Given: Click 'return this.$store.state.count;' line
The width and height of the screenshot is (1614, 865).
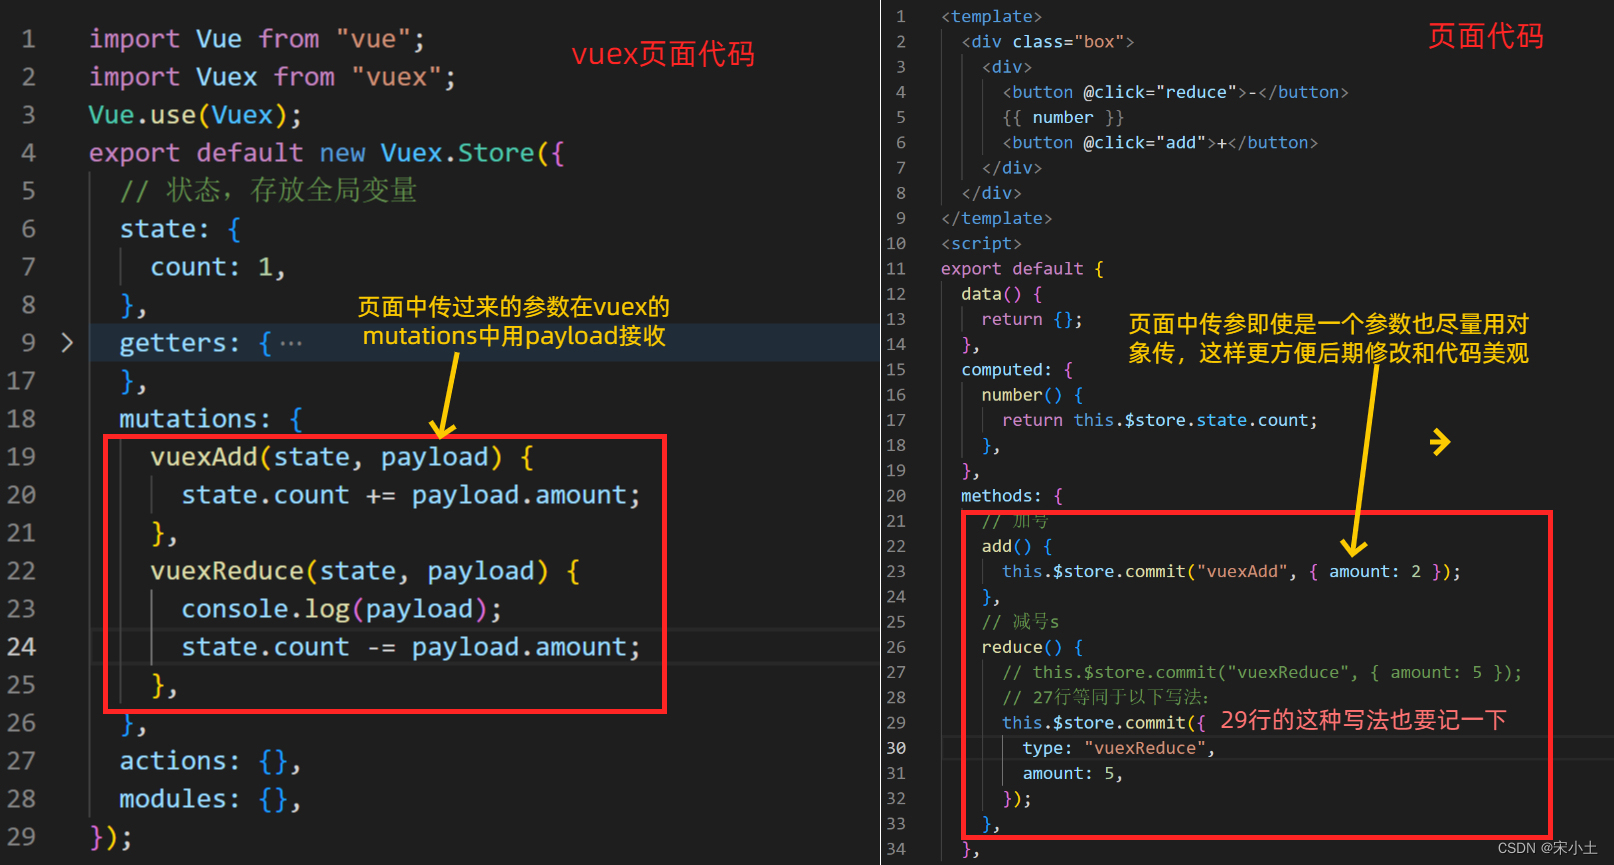Looking at the screenshot, I should [x=1160, y=420].
